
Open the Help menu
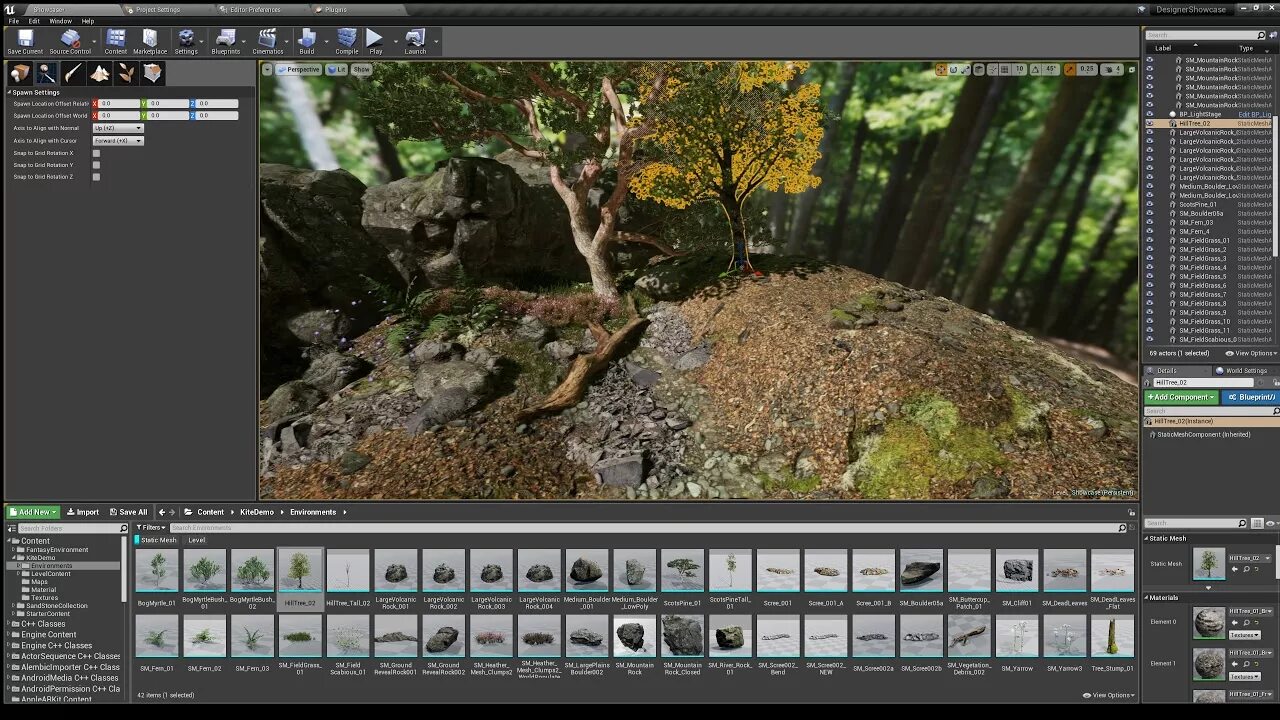tap(88, 21)
